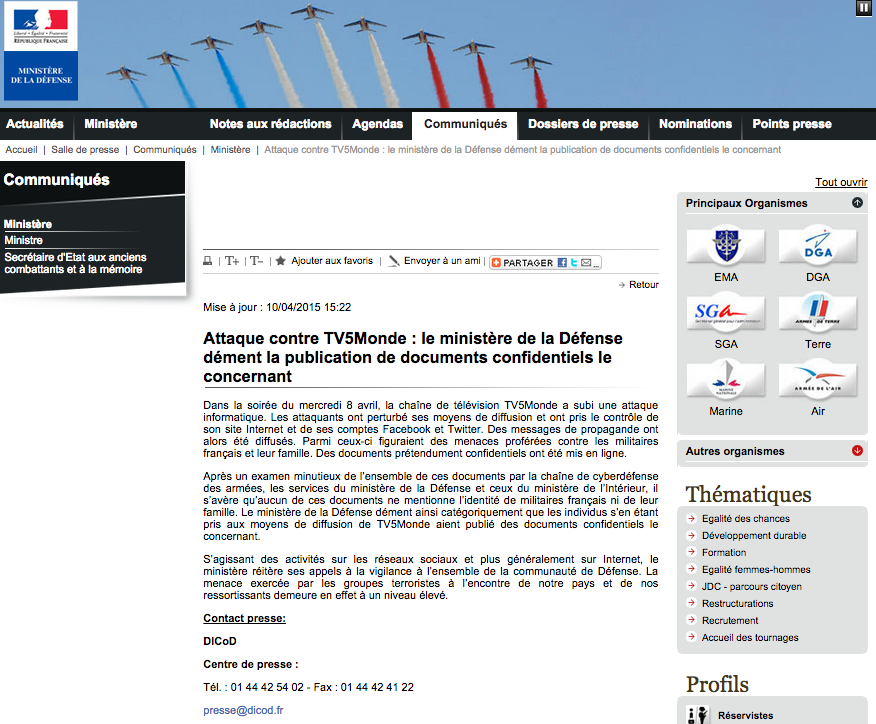Switch to the Nominations tab
This screenshot has width=876, height=724.
pyautogui.click(x=695, y=124)
